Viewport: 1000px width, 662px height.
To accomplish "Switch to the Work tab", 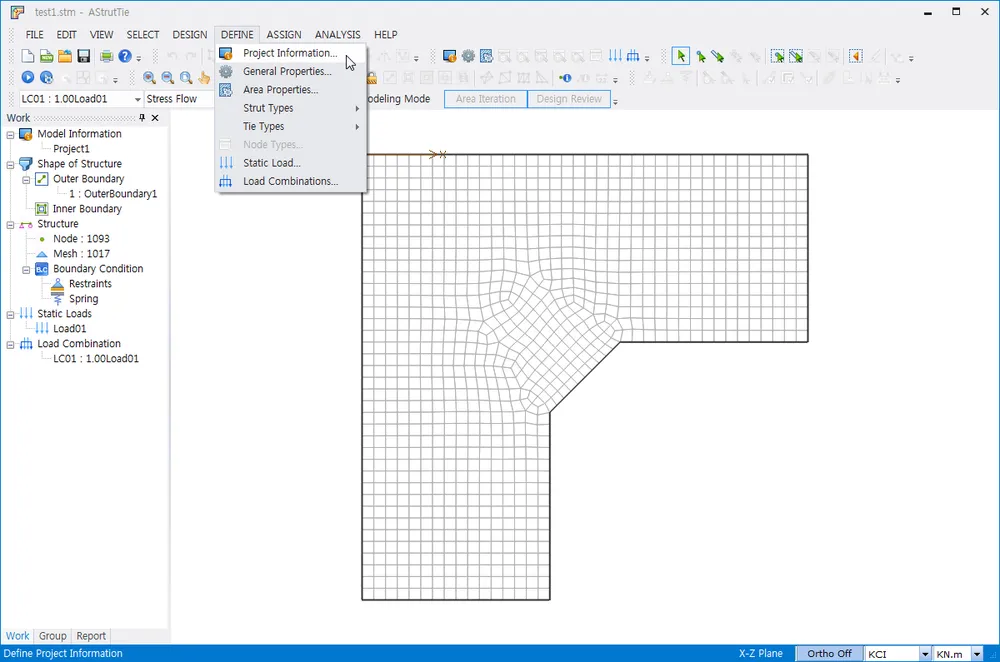I will pyautogui.click(x=17, y=636).
